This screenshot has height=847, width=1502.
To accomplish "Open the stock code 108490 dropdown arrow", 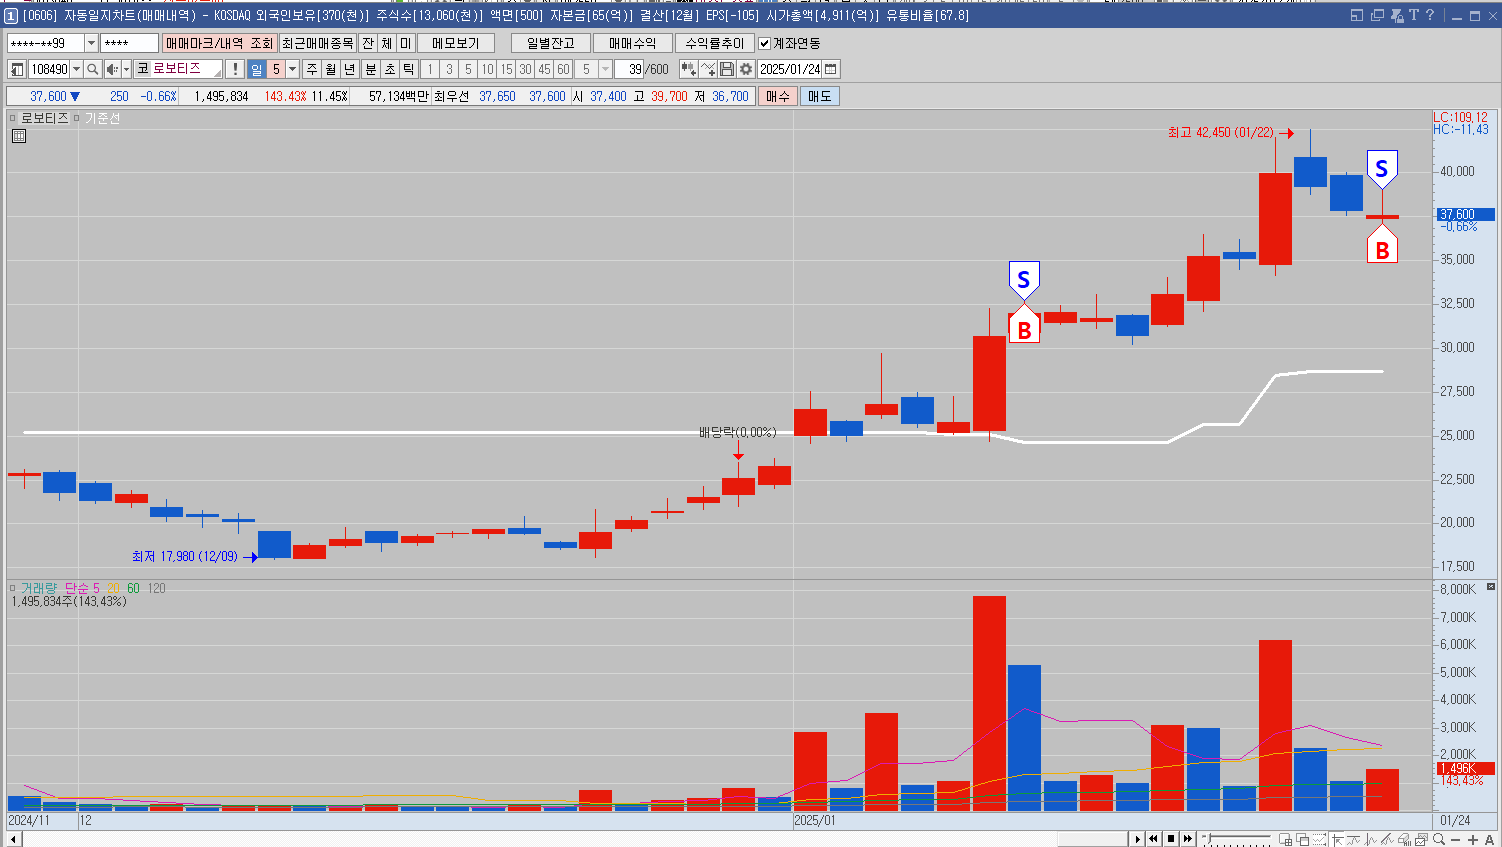I will coord(76,69).
